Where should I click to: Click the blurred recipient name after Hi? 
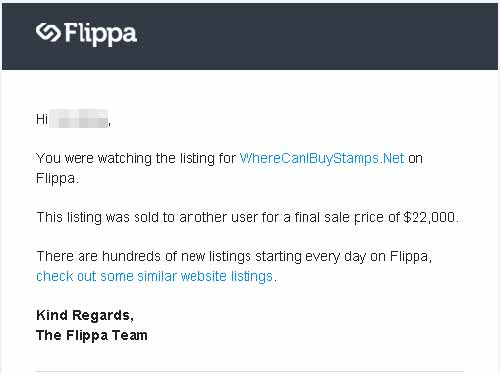click(79, 119)
